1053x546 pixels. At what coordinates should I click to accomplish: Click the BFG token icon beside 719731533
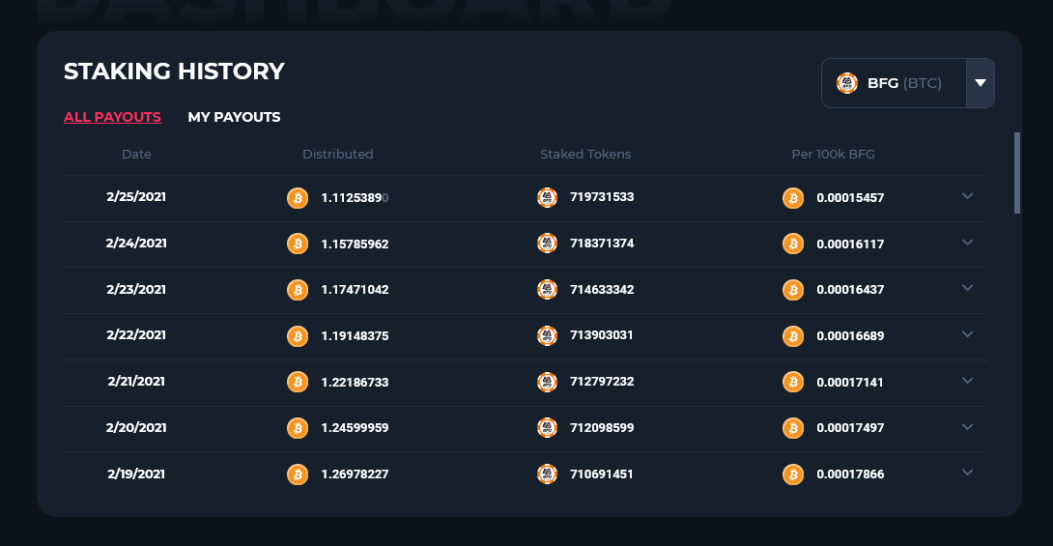click(547, 197)
